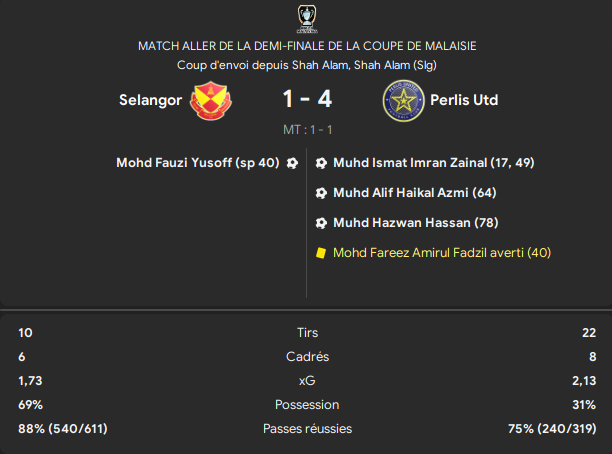This screenshot has height=454, width=612.
Task: Open the Selangor club crest
Action: [x=211, y=100]
